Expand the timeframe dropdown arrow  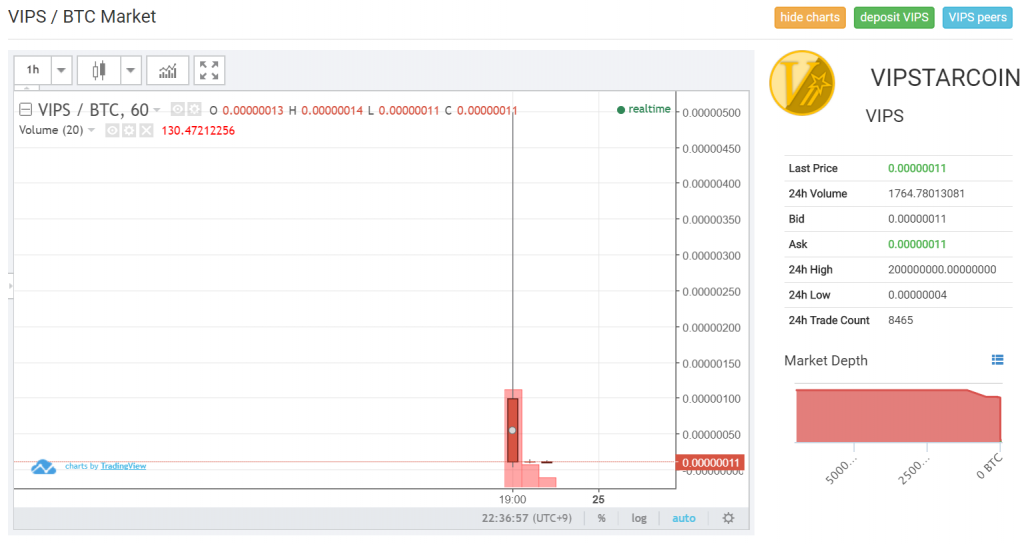pos(61,70)
